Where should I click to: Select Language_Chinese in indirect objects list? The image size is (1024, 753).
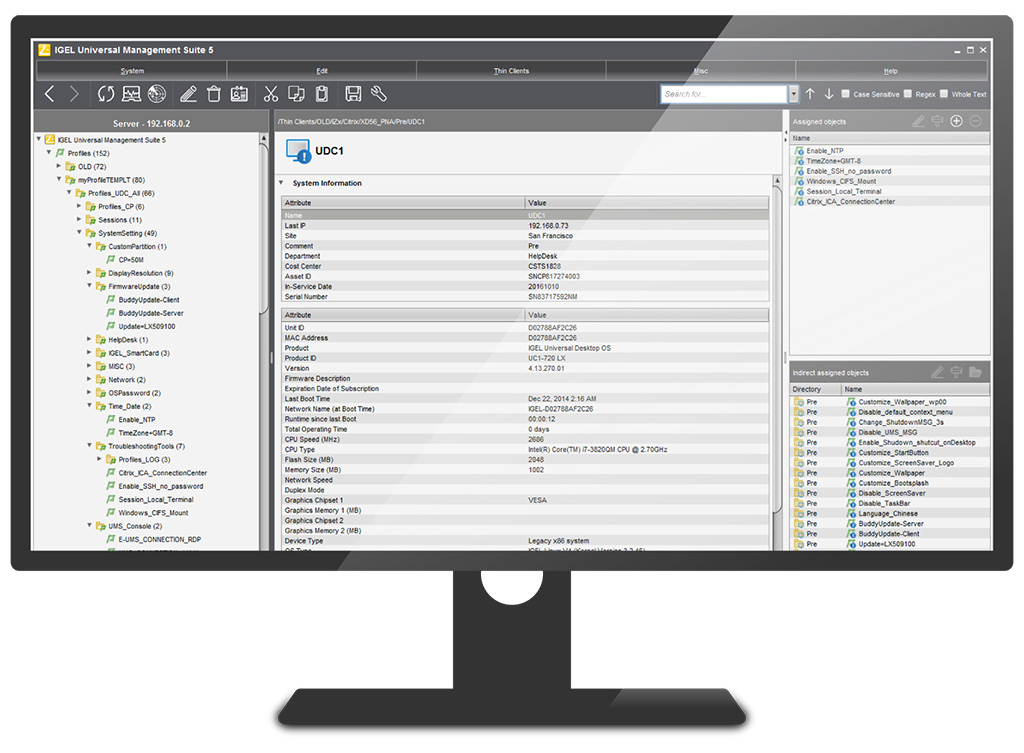tap(888, 513)
